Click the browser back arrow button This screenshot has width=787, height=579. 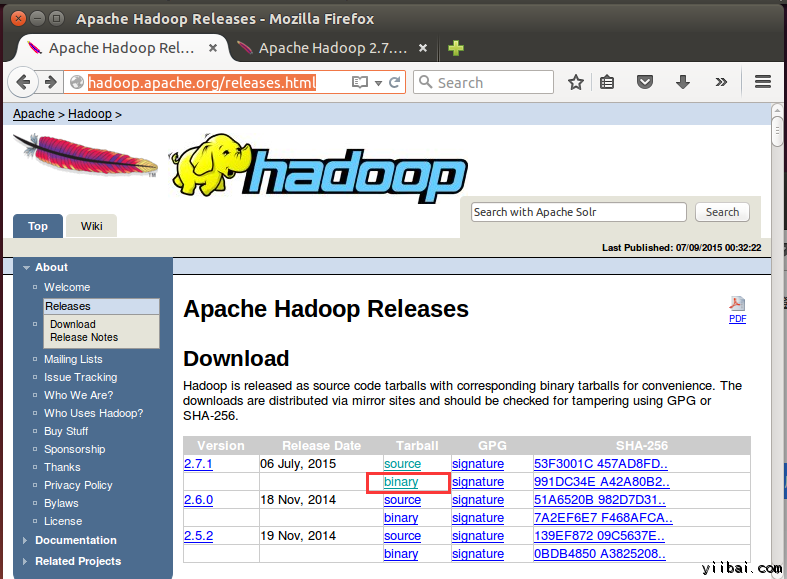[x=22, y=82]
